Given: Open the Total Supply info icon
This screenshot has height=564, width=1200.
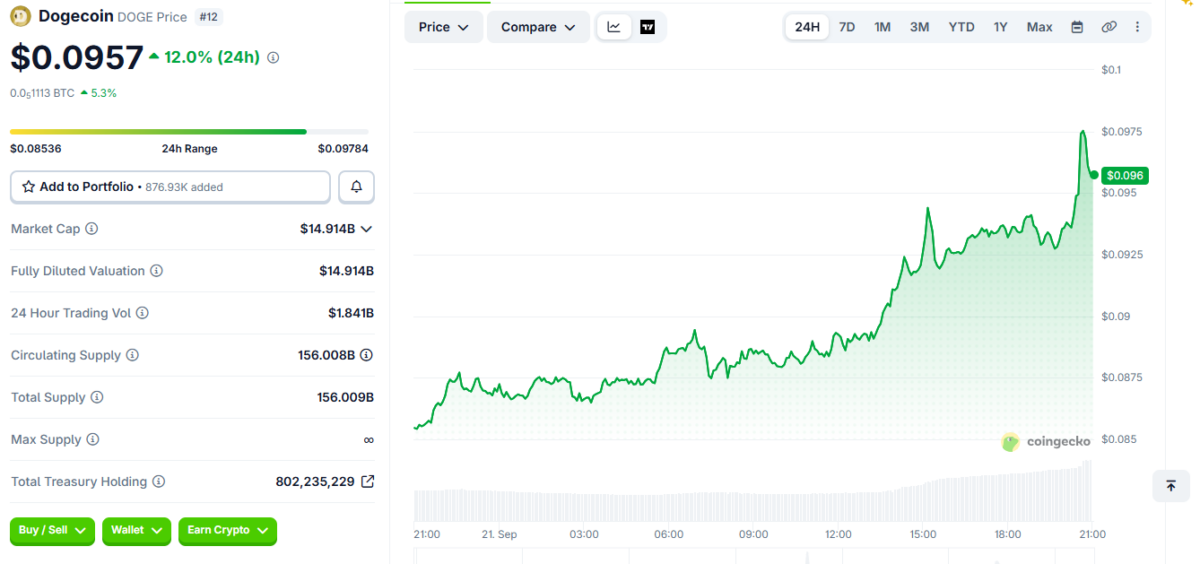Looking at the screenshot, I should point(97,397).
